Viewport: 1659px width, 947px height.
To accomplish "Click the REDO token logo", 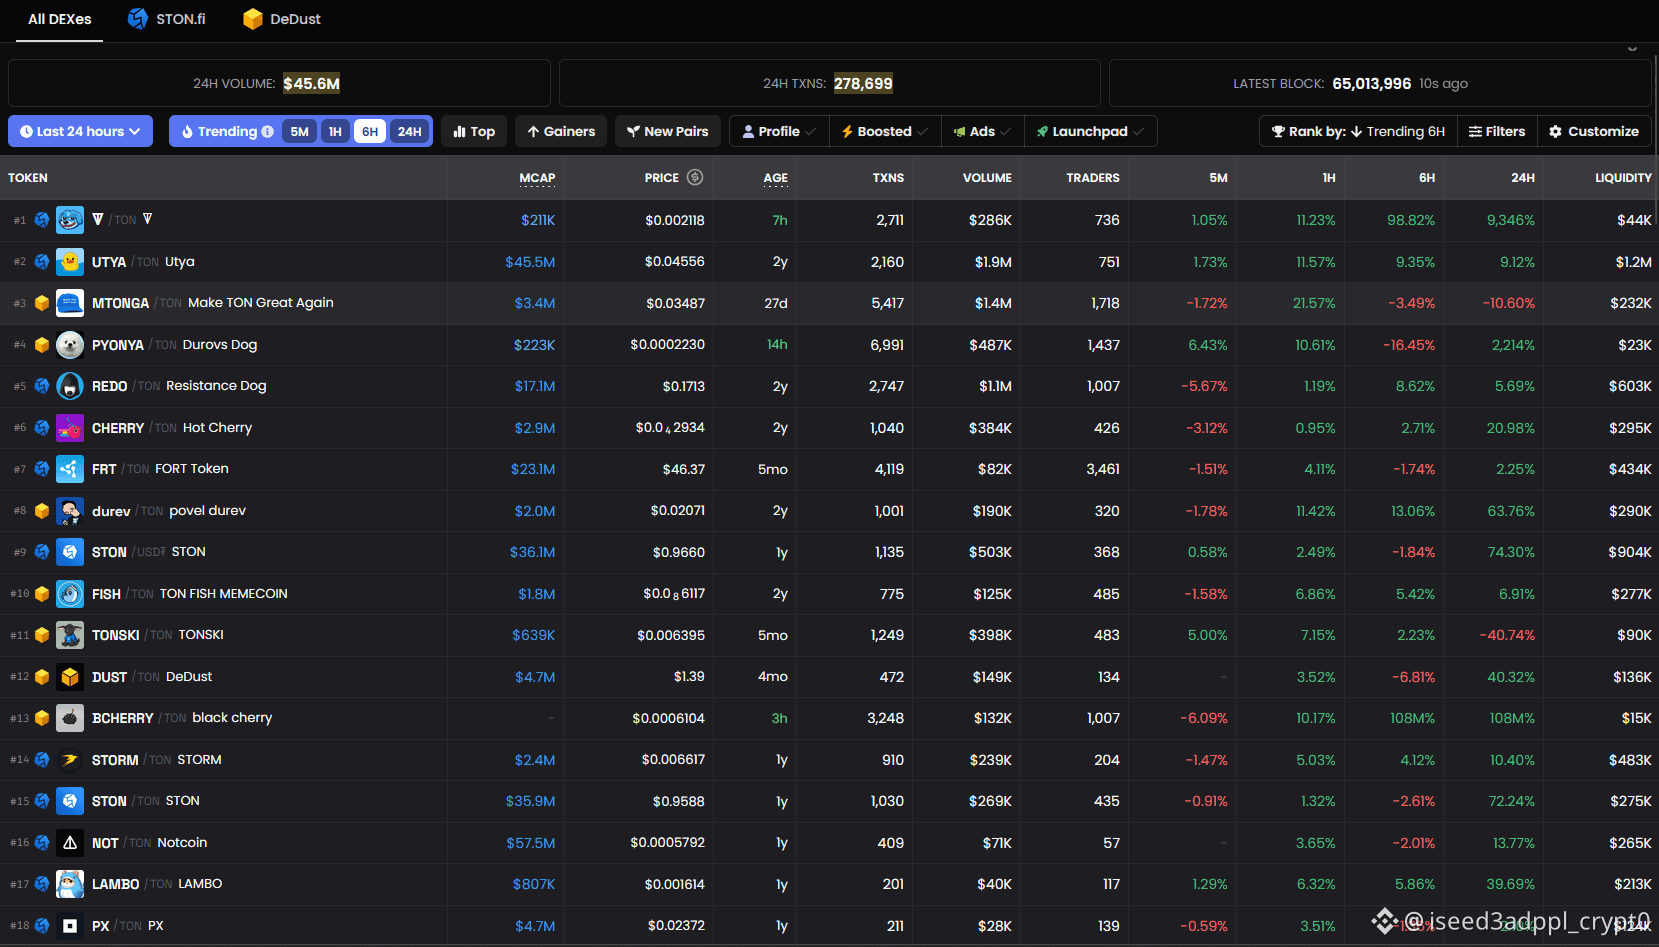I will coord(70,386).
